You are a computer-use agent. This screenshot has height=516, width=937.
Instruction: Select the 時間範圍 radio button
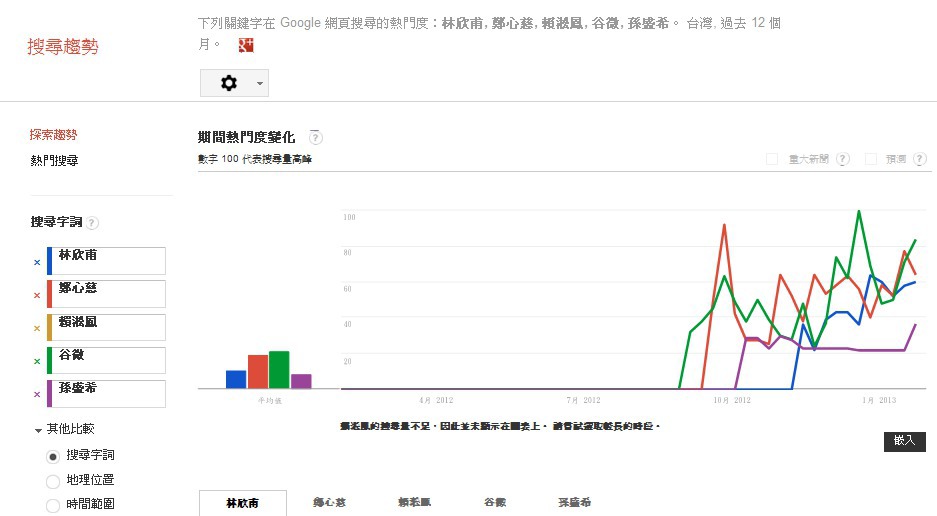(x=53, y=505)
